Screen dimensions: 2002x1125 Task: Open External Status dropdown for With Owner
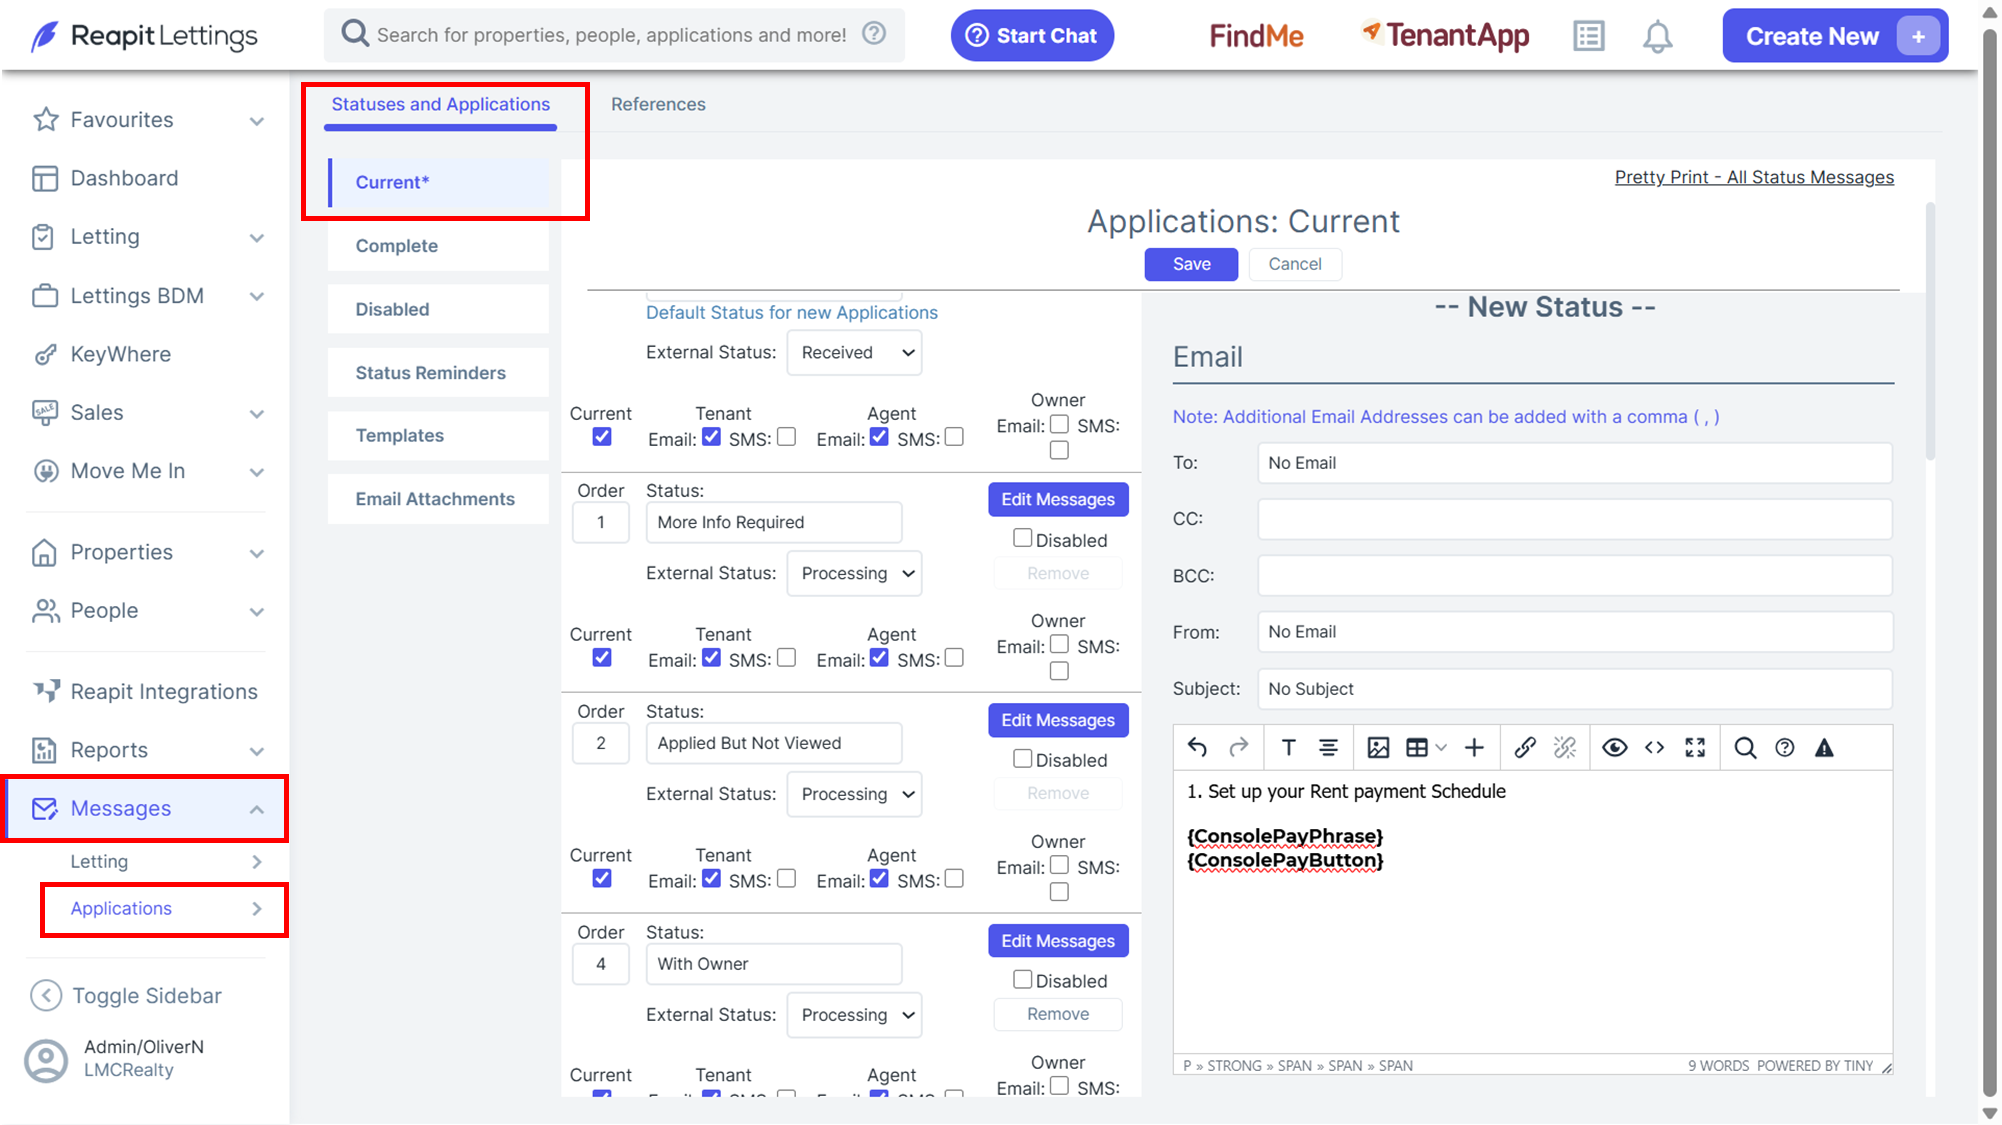855,1015
